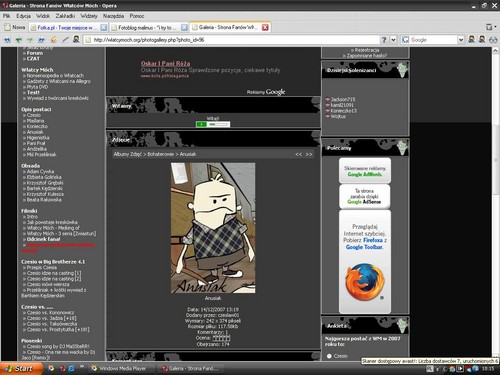Open the address bar history dropdown
Image resolution: width=500 pixels, height=375 pixels.
393,40
